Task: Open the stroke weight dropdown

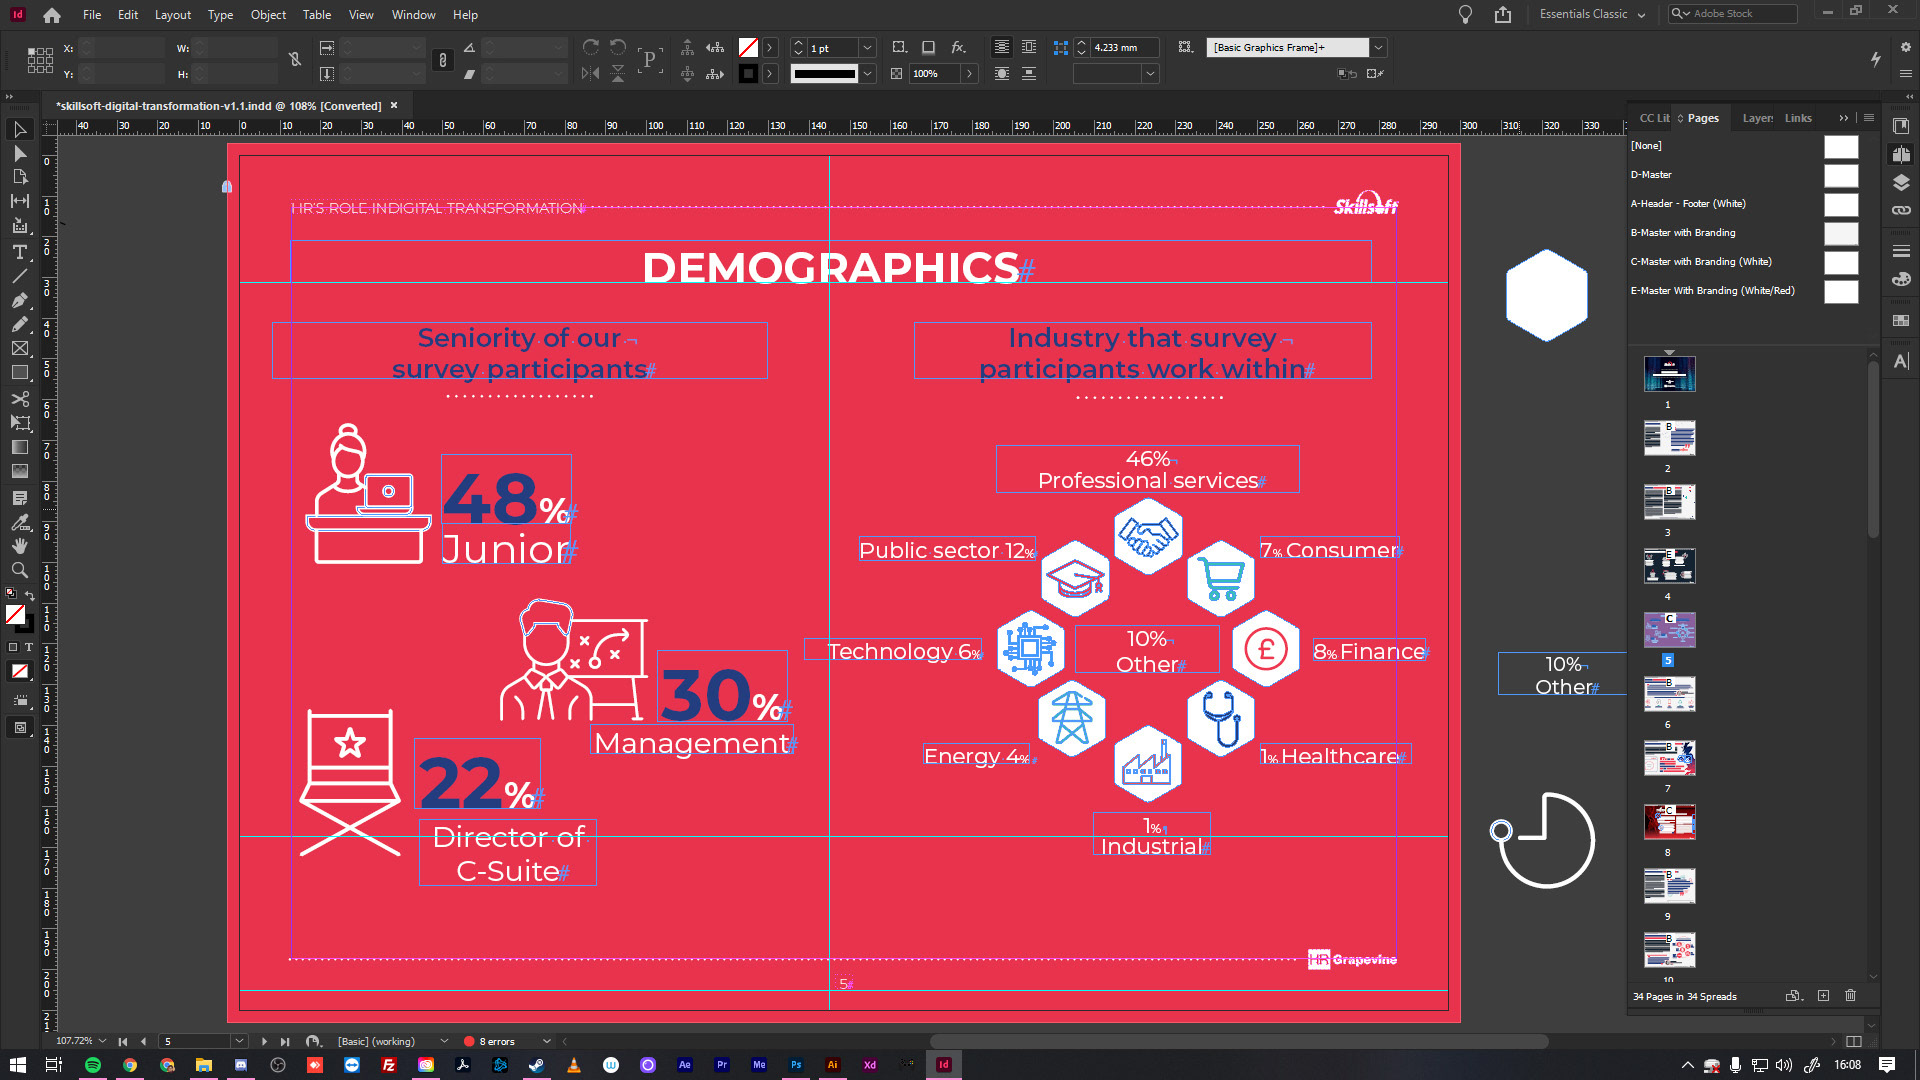Action: point(867,48)
